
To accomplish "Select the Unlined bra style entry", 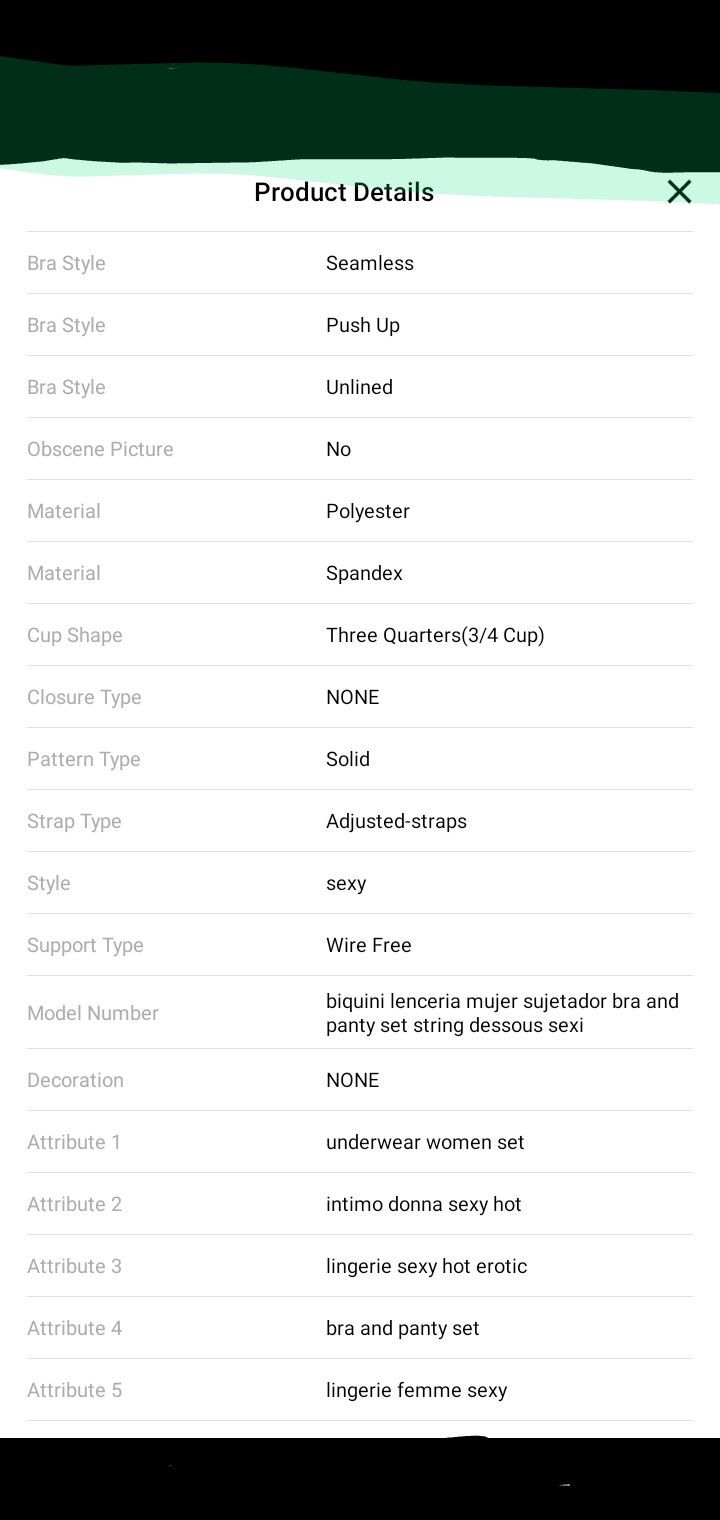I will 359,387.
